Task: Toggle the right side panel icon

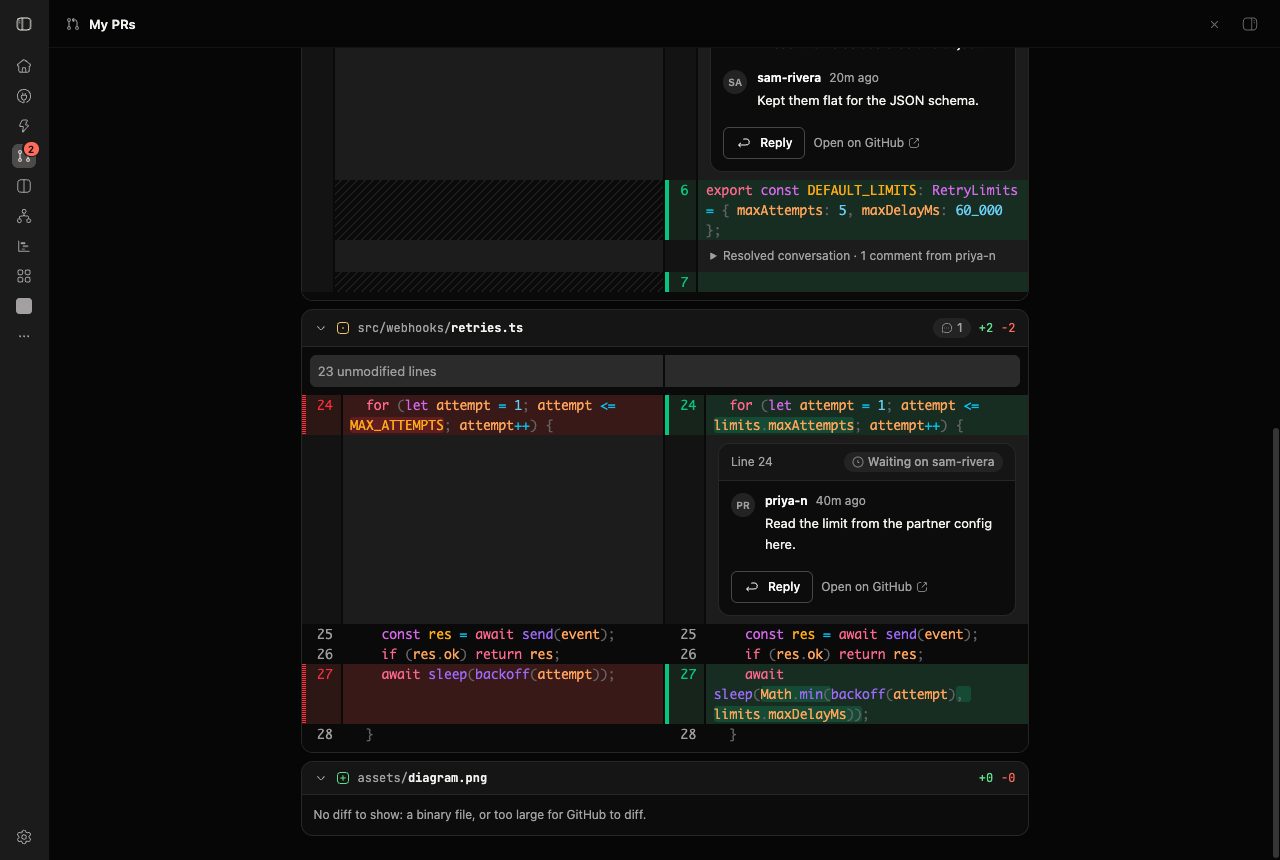Action: point(1249,24)
